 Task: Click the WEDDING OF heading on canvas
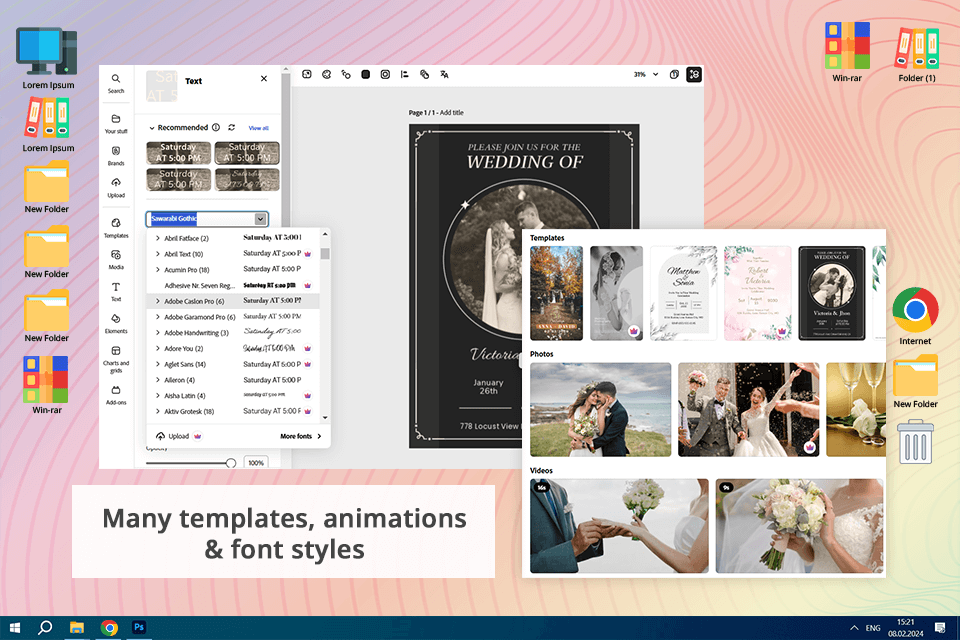coord(525,162)
